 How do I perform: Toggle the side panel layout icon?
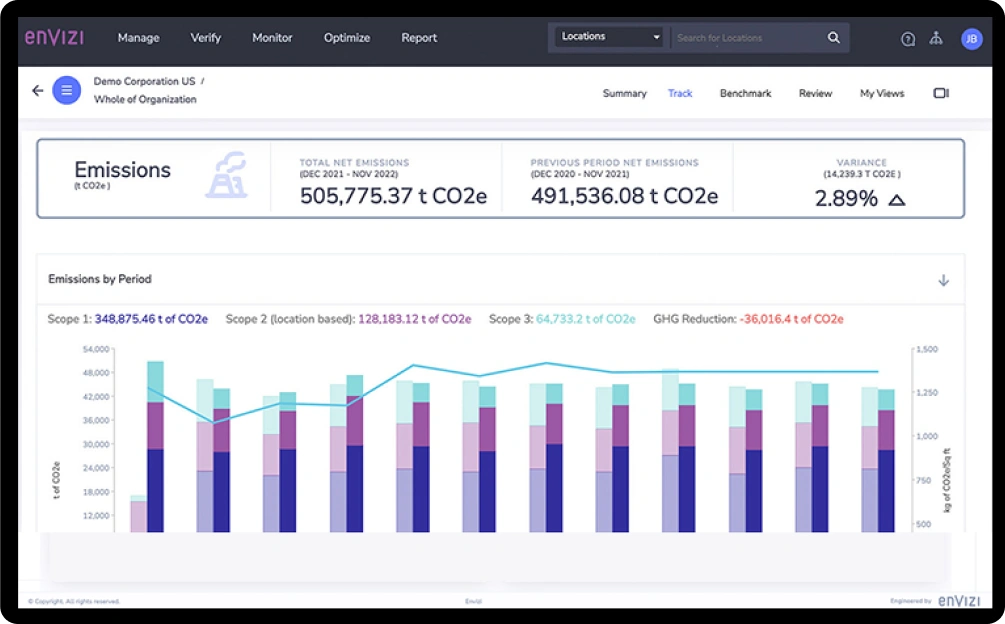click(x=941, y=94)
